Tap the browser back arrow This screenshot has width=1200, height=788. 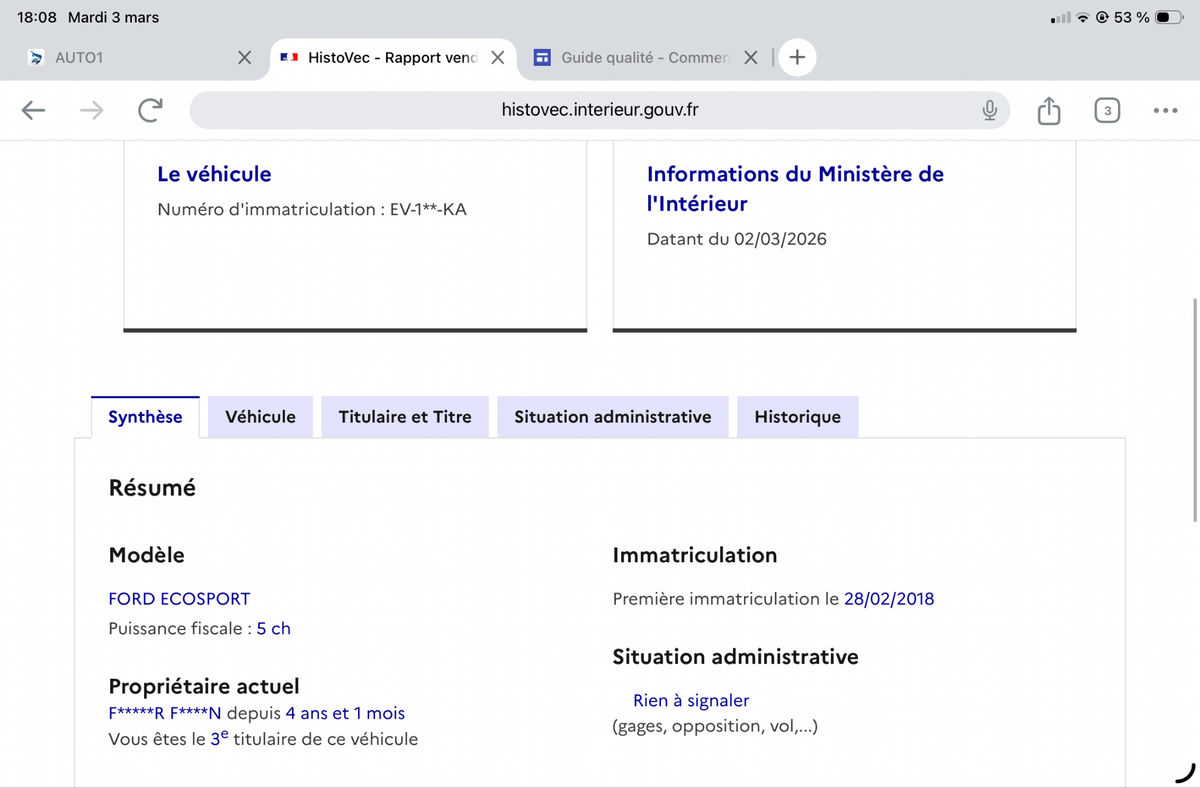tap(33, 111)
